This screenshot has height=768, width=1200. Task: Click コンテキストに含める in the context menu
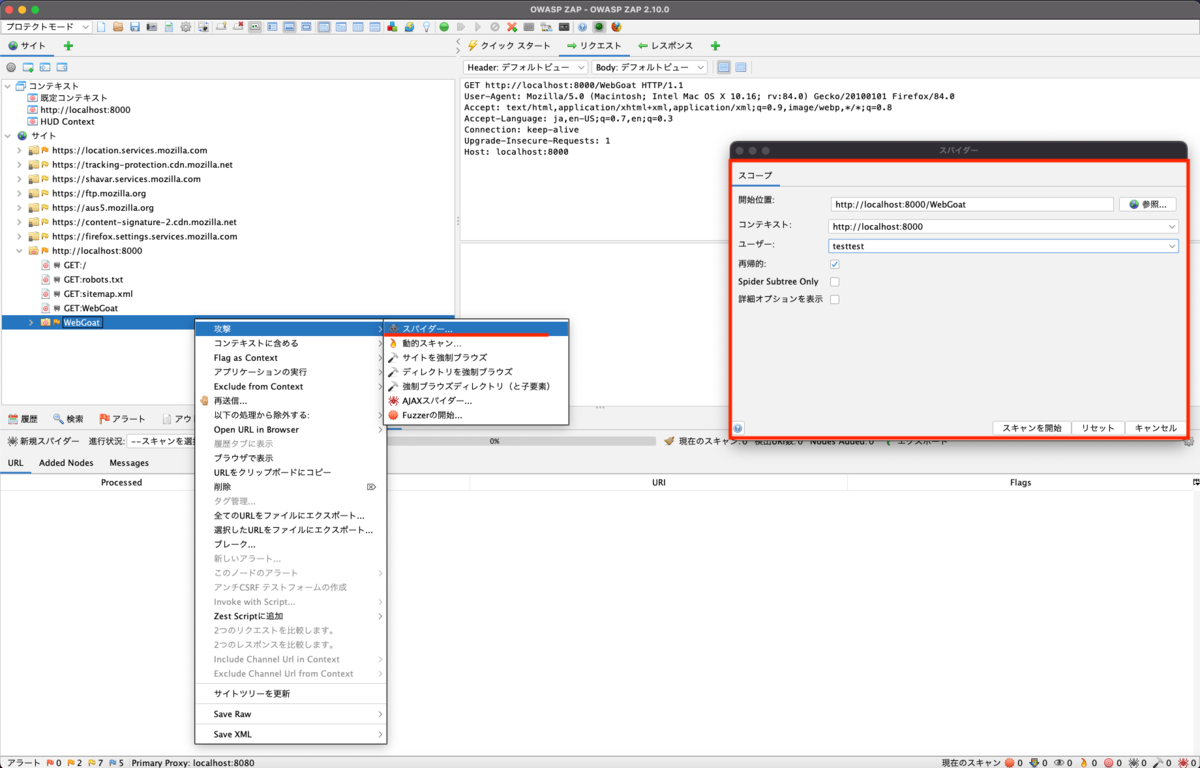[x=290, y=343]
